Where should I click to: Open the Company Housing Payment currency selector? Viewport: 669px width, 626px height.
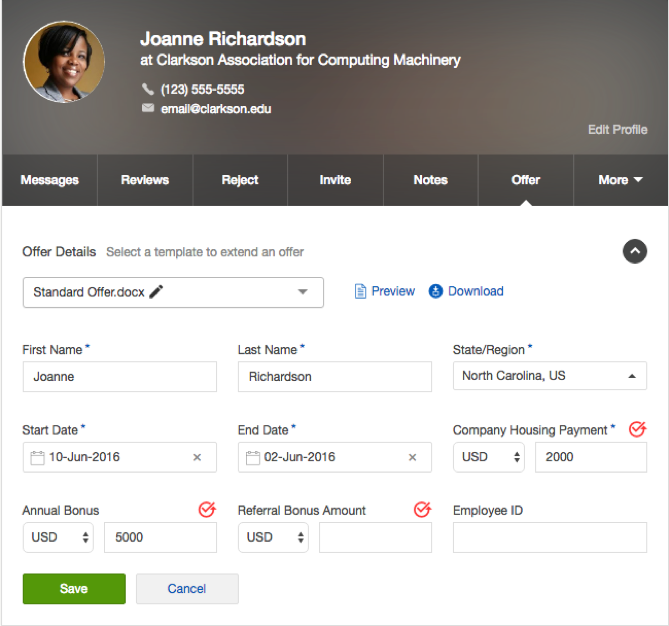pos(490,457)
